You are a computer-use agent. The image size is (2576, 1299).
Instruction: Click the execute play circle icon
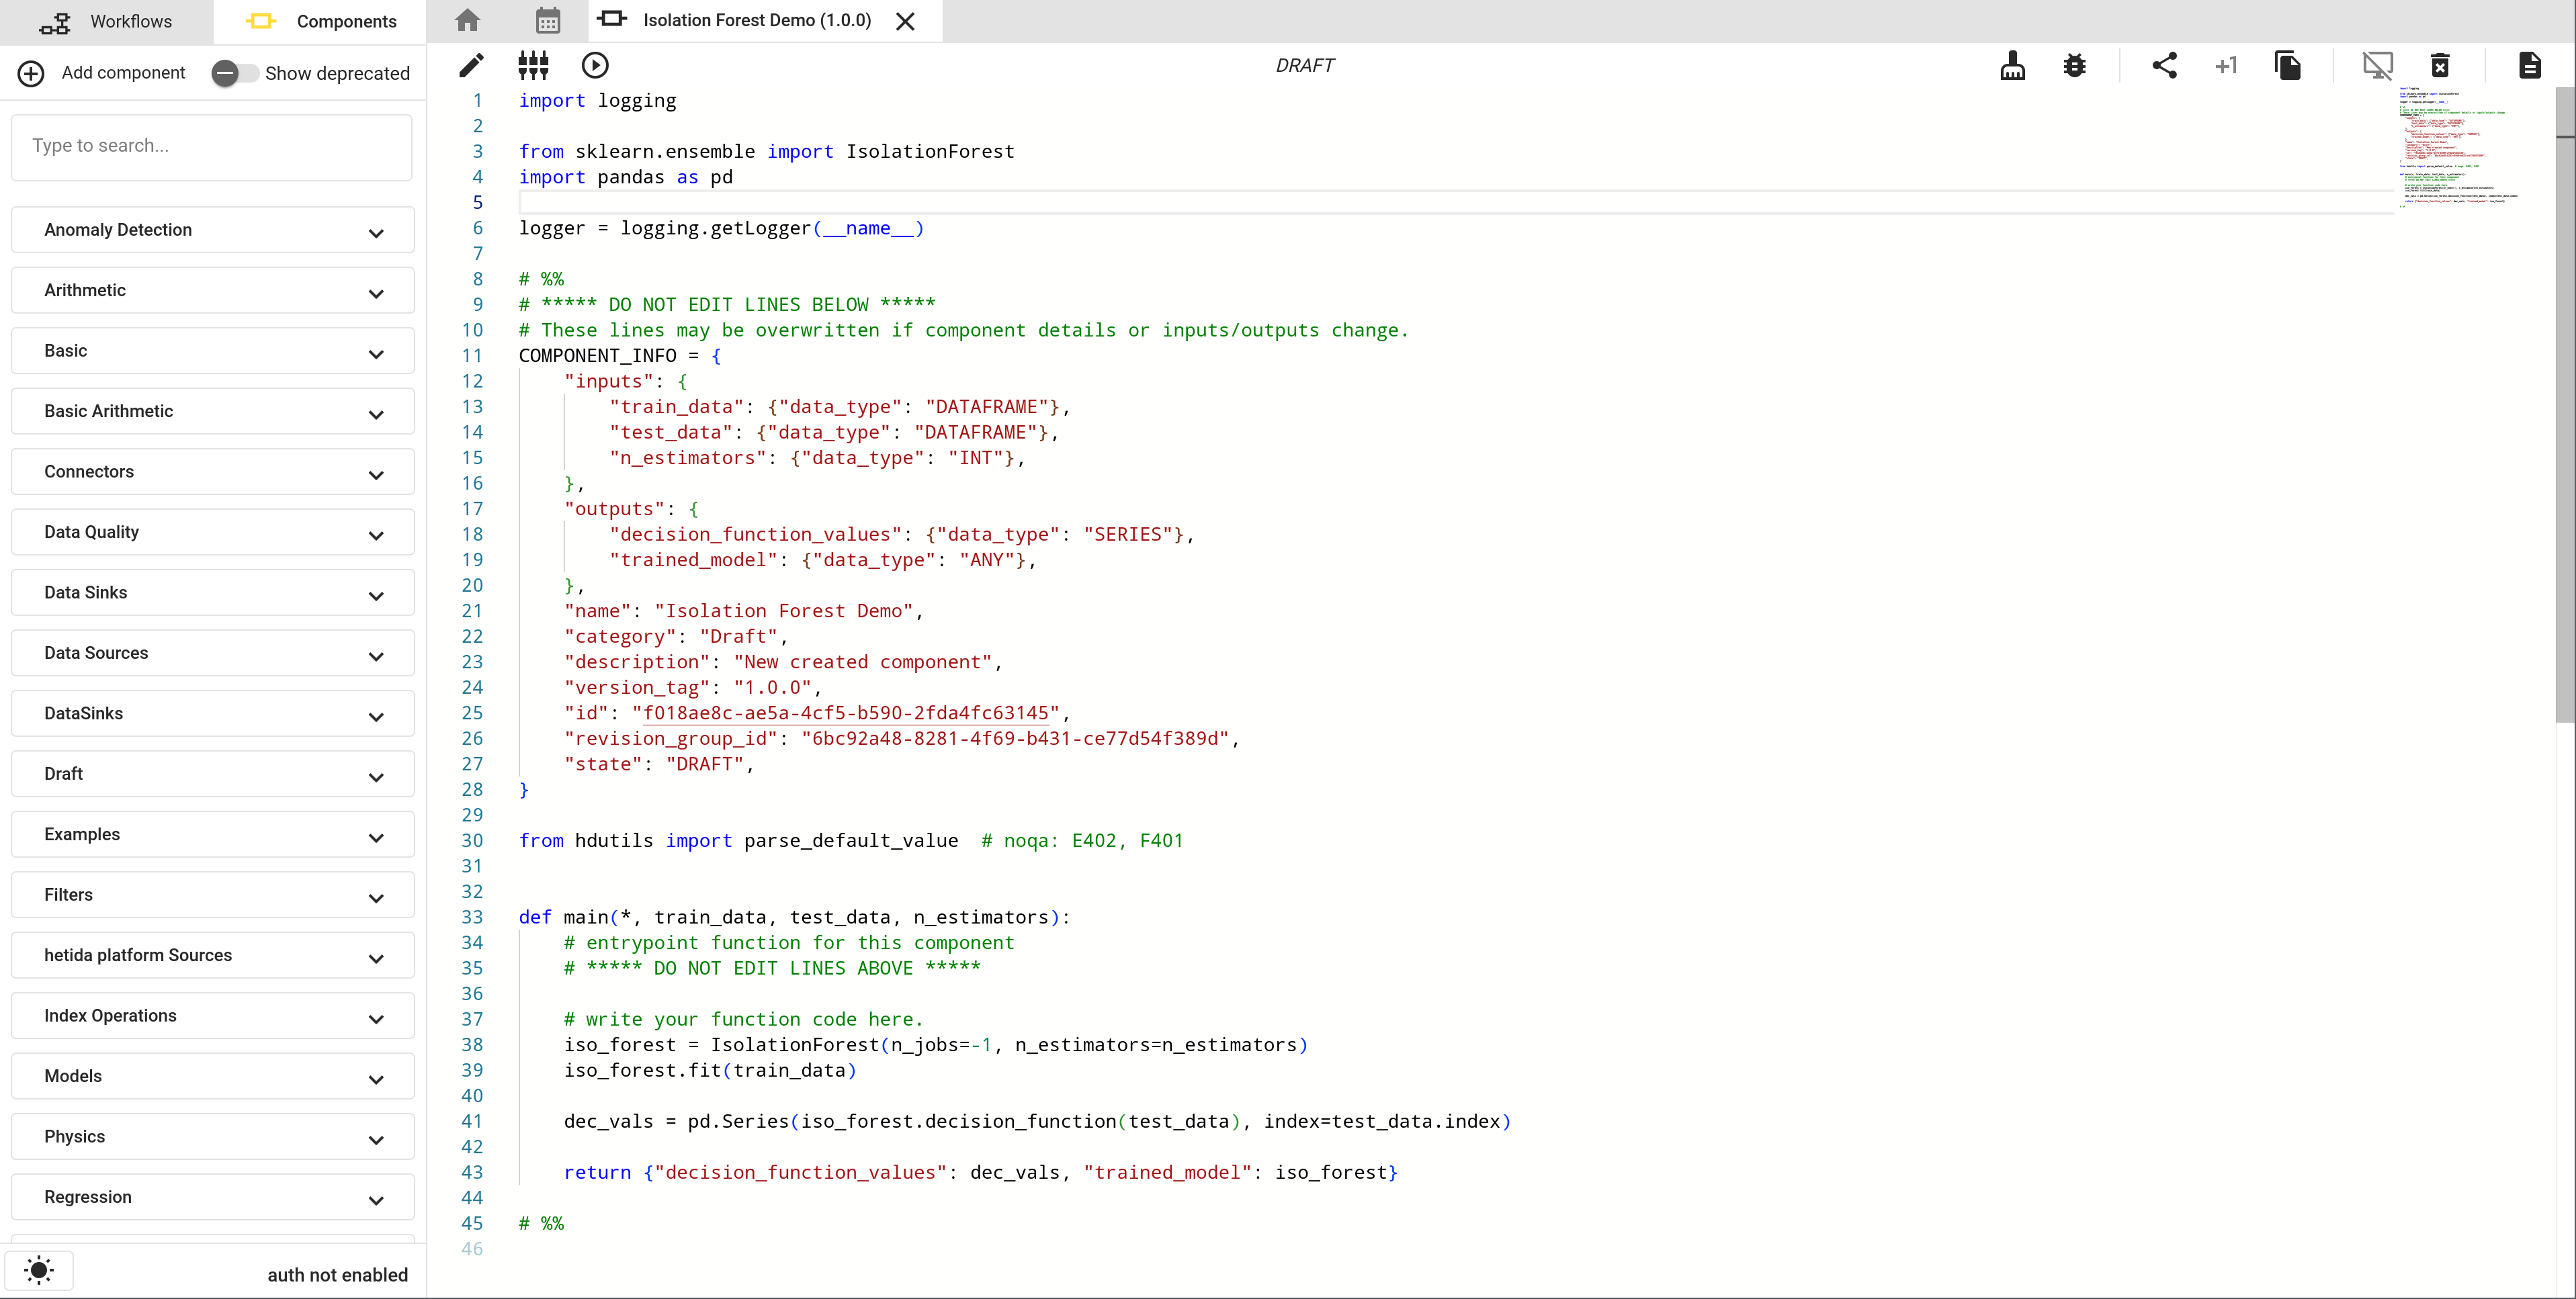click(x=595, y=65)
